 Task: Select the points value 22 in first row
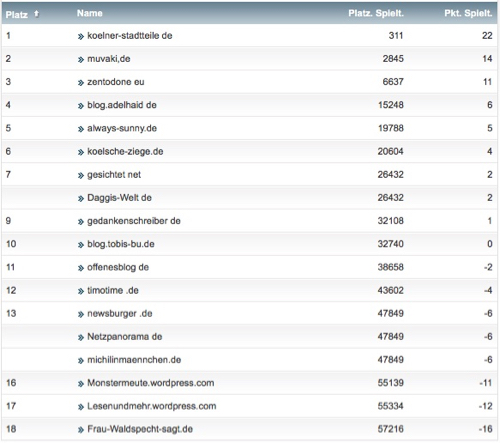pyautogui.click(x=487, y=36)
